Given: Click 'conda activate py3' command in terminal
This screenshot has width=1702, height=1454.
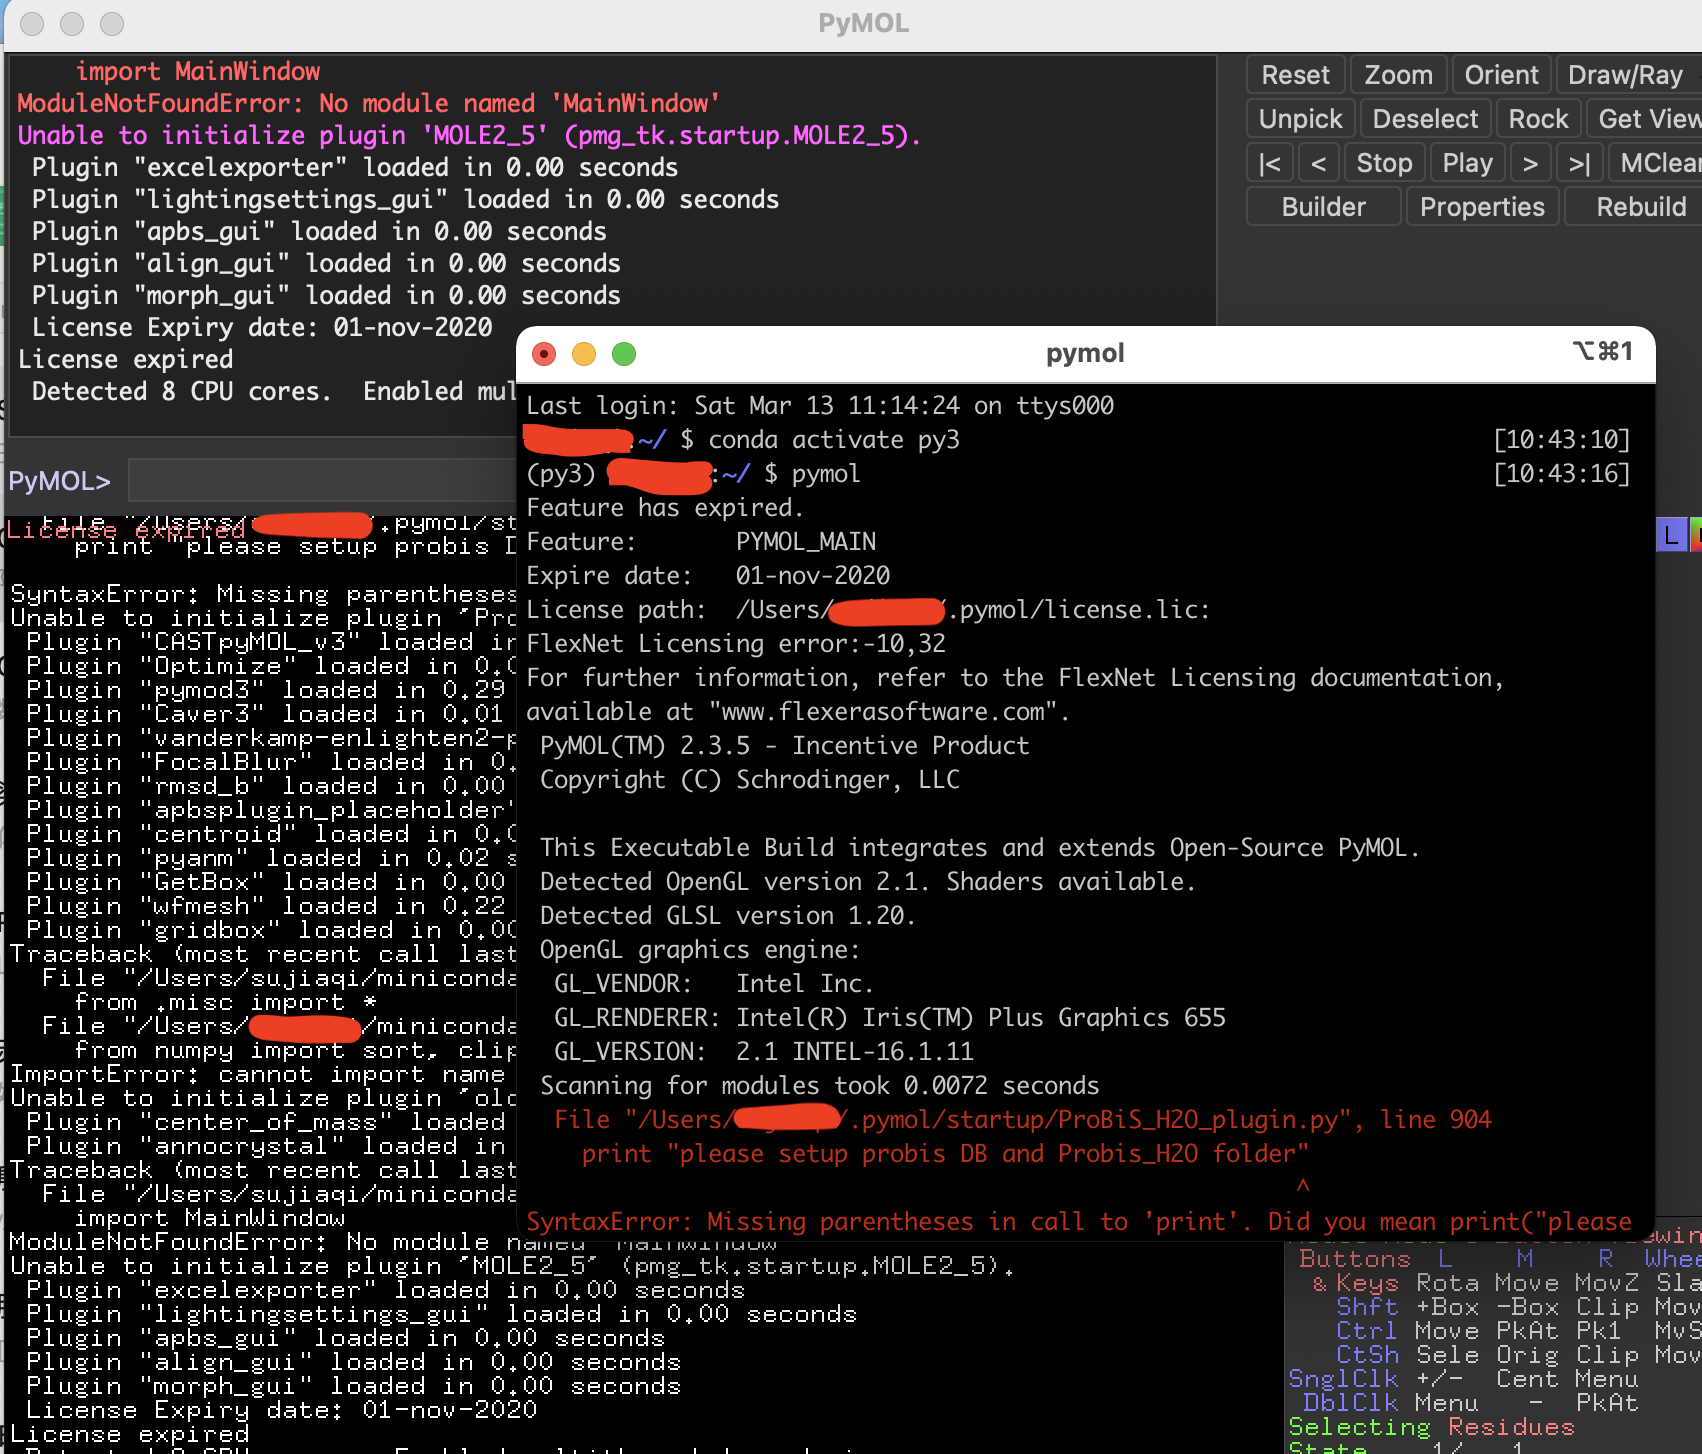Looking at the screenshot, I should pyautogui.click(x=834, y=440).
